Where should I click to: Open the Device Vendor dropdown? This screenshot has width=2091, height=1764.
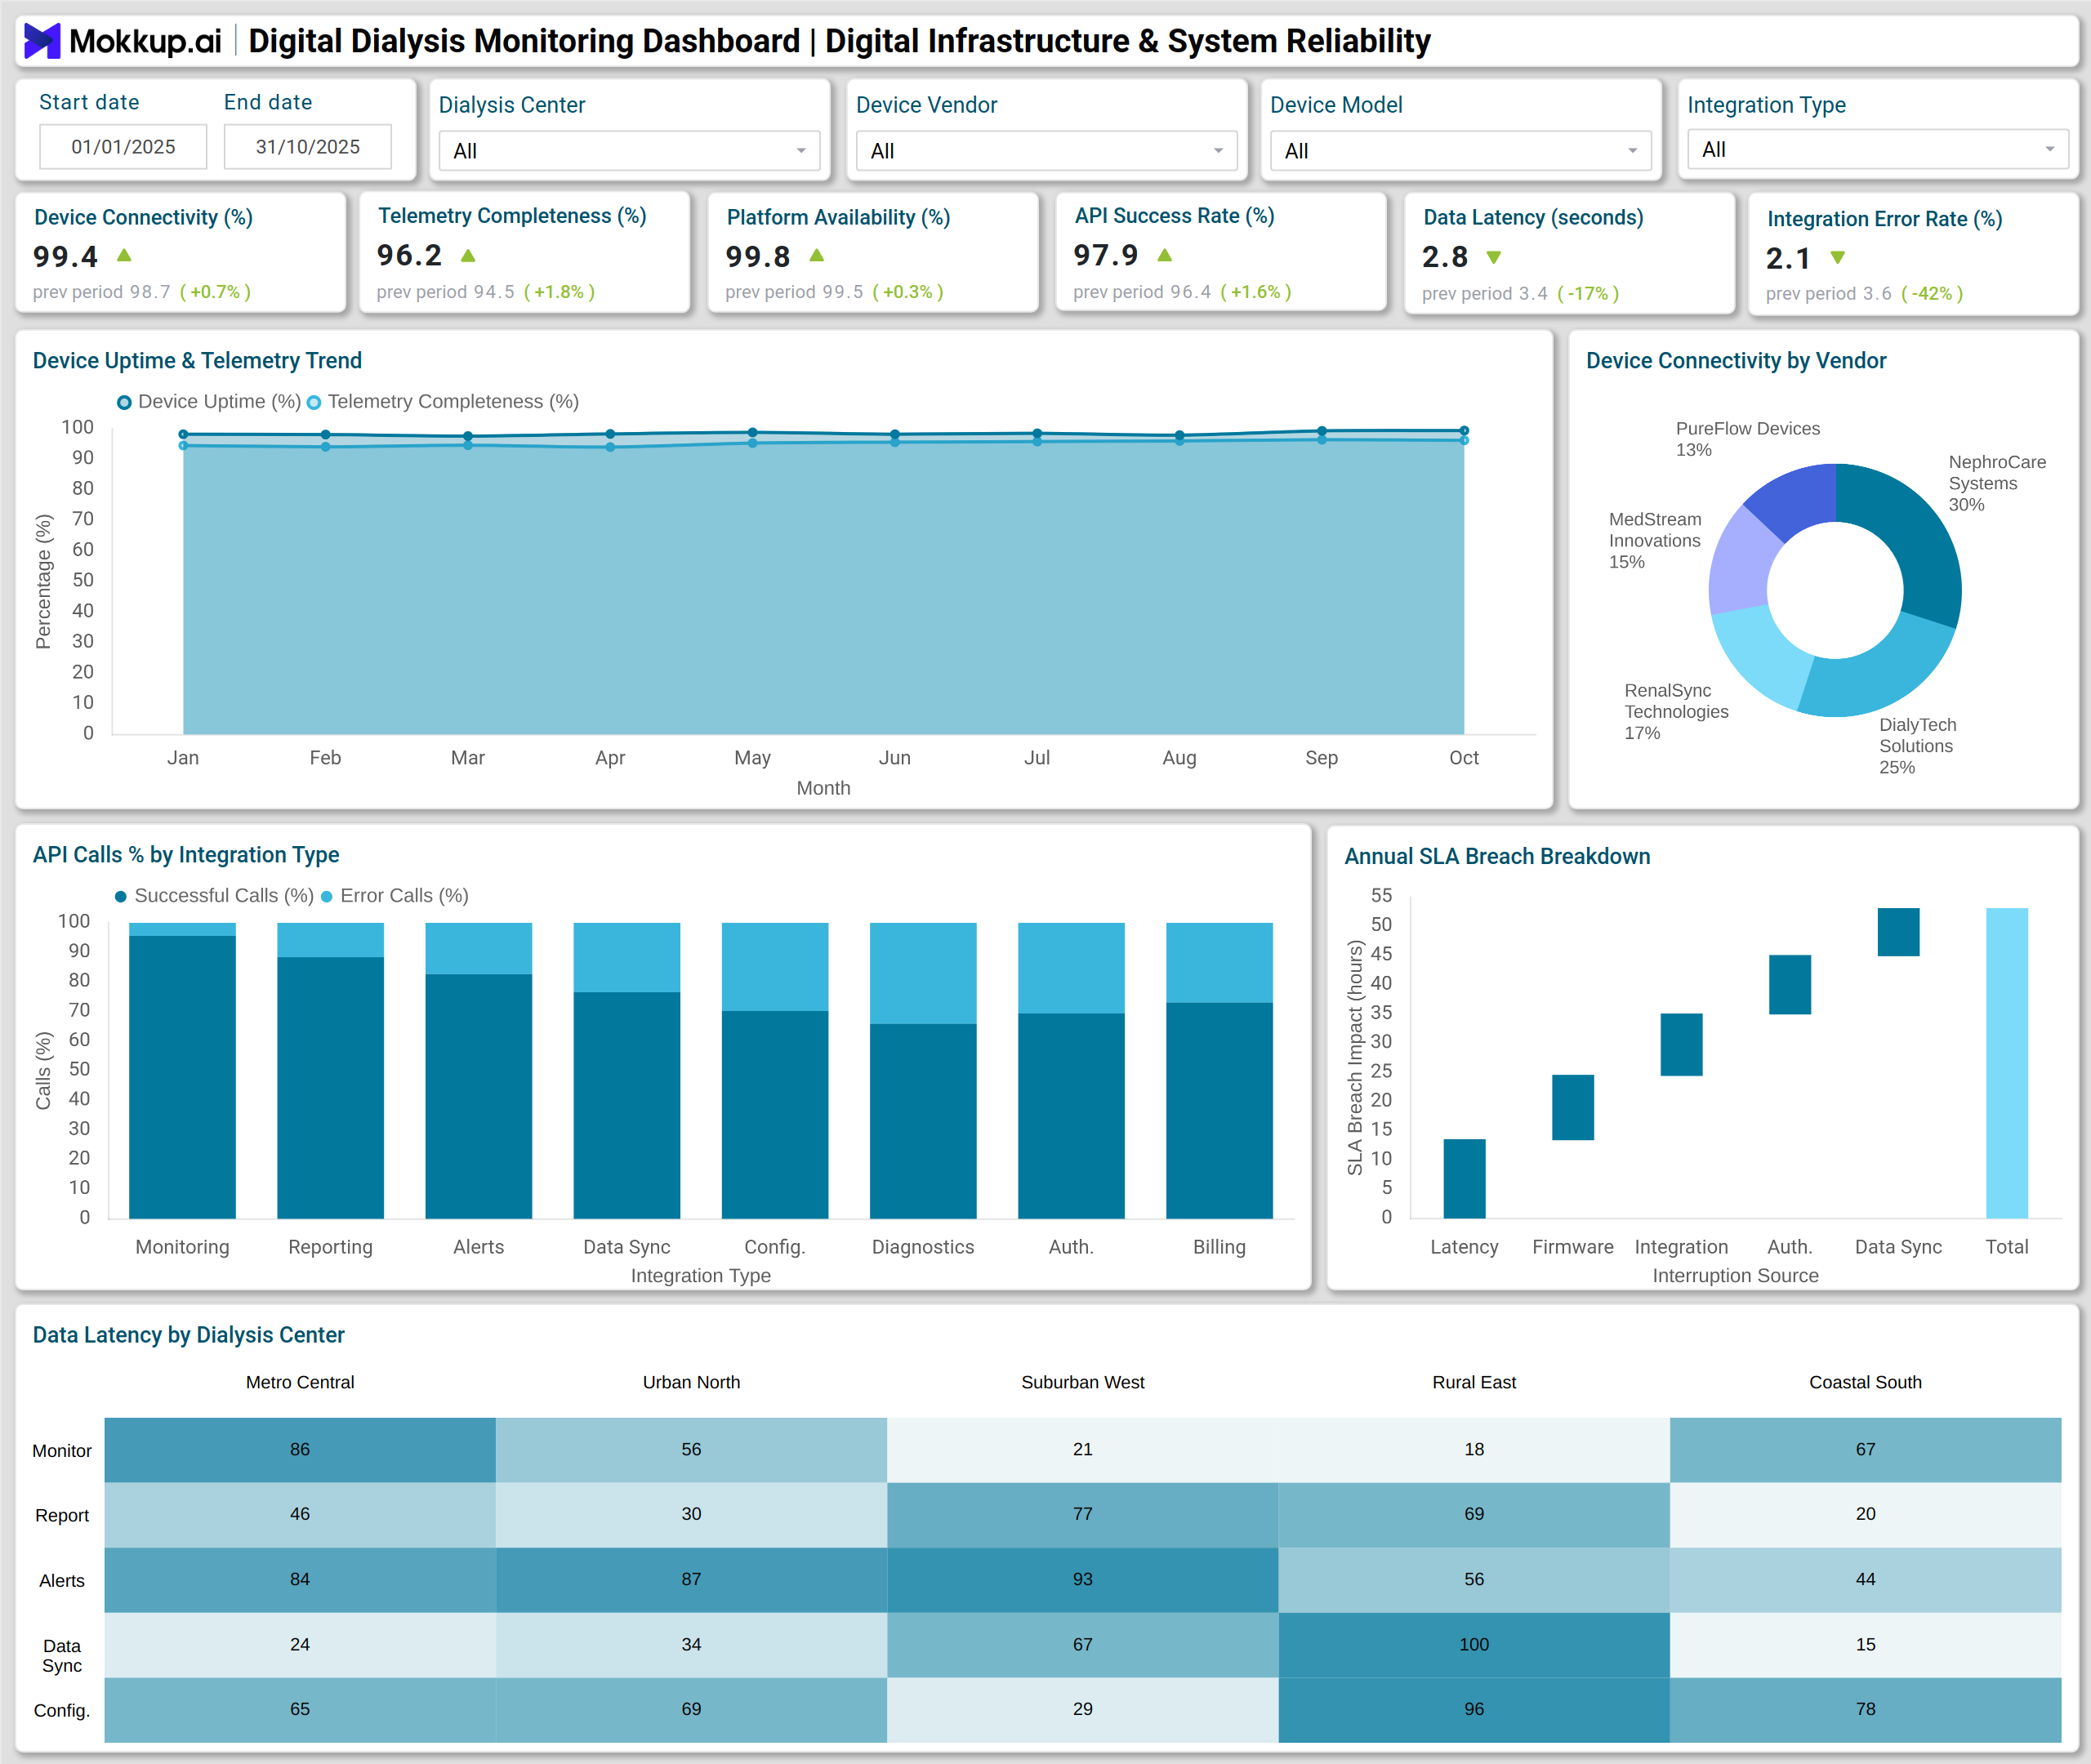[1046, 151]
